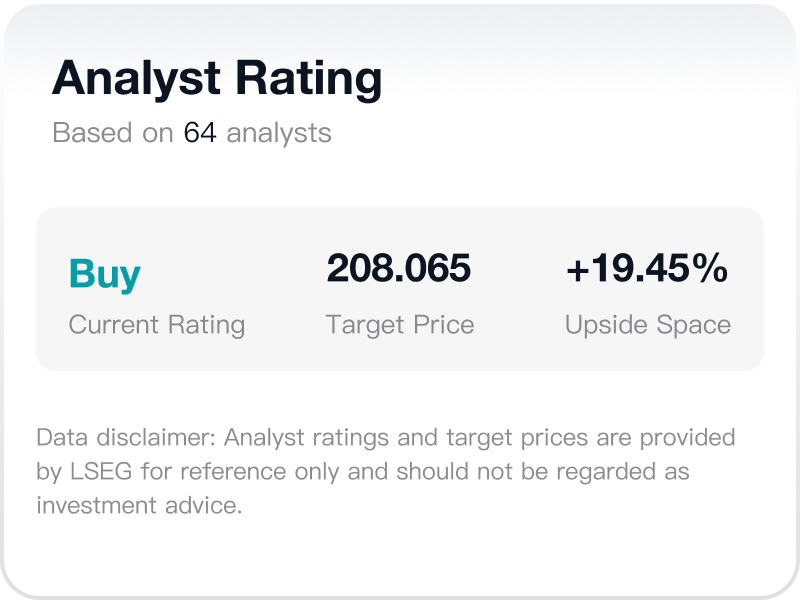The height and width of the screenshot is (600, 800).
Task: Select the Based on 64 analysts subtitle
Action: coord(192,134)
